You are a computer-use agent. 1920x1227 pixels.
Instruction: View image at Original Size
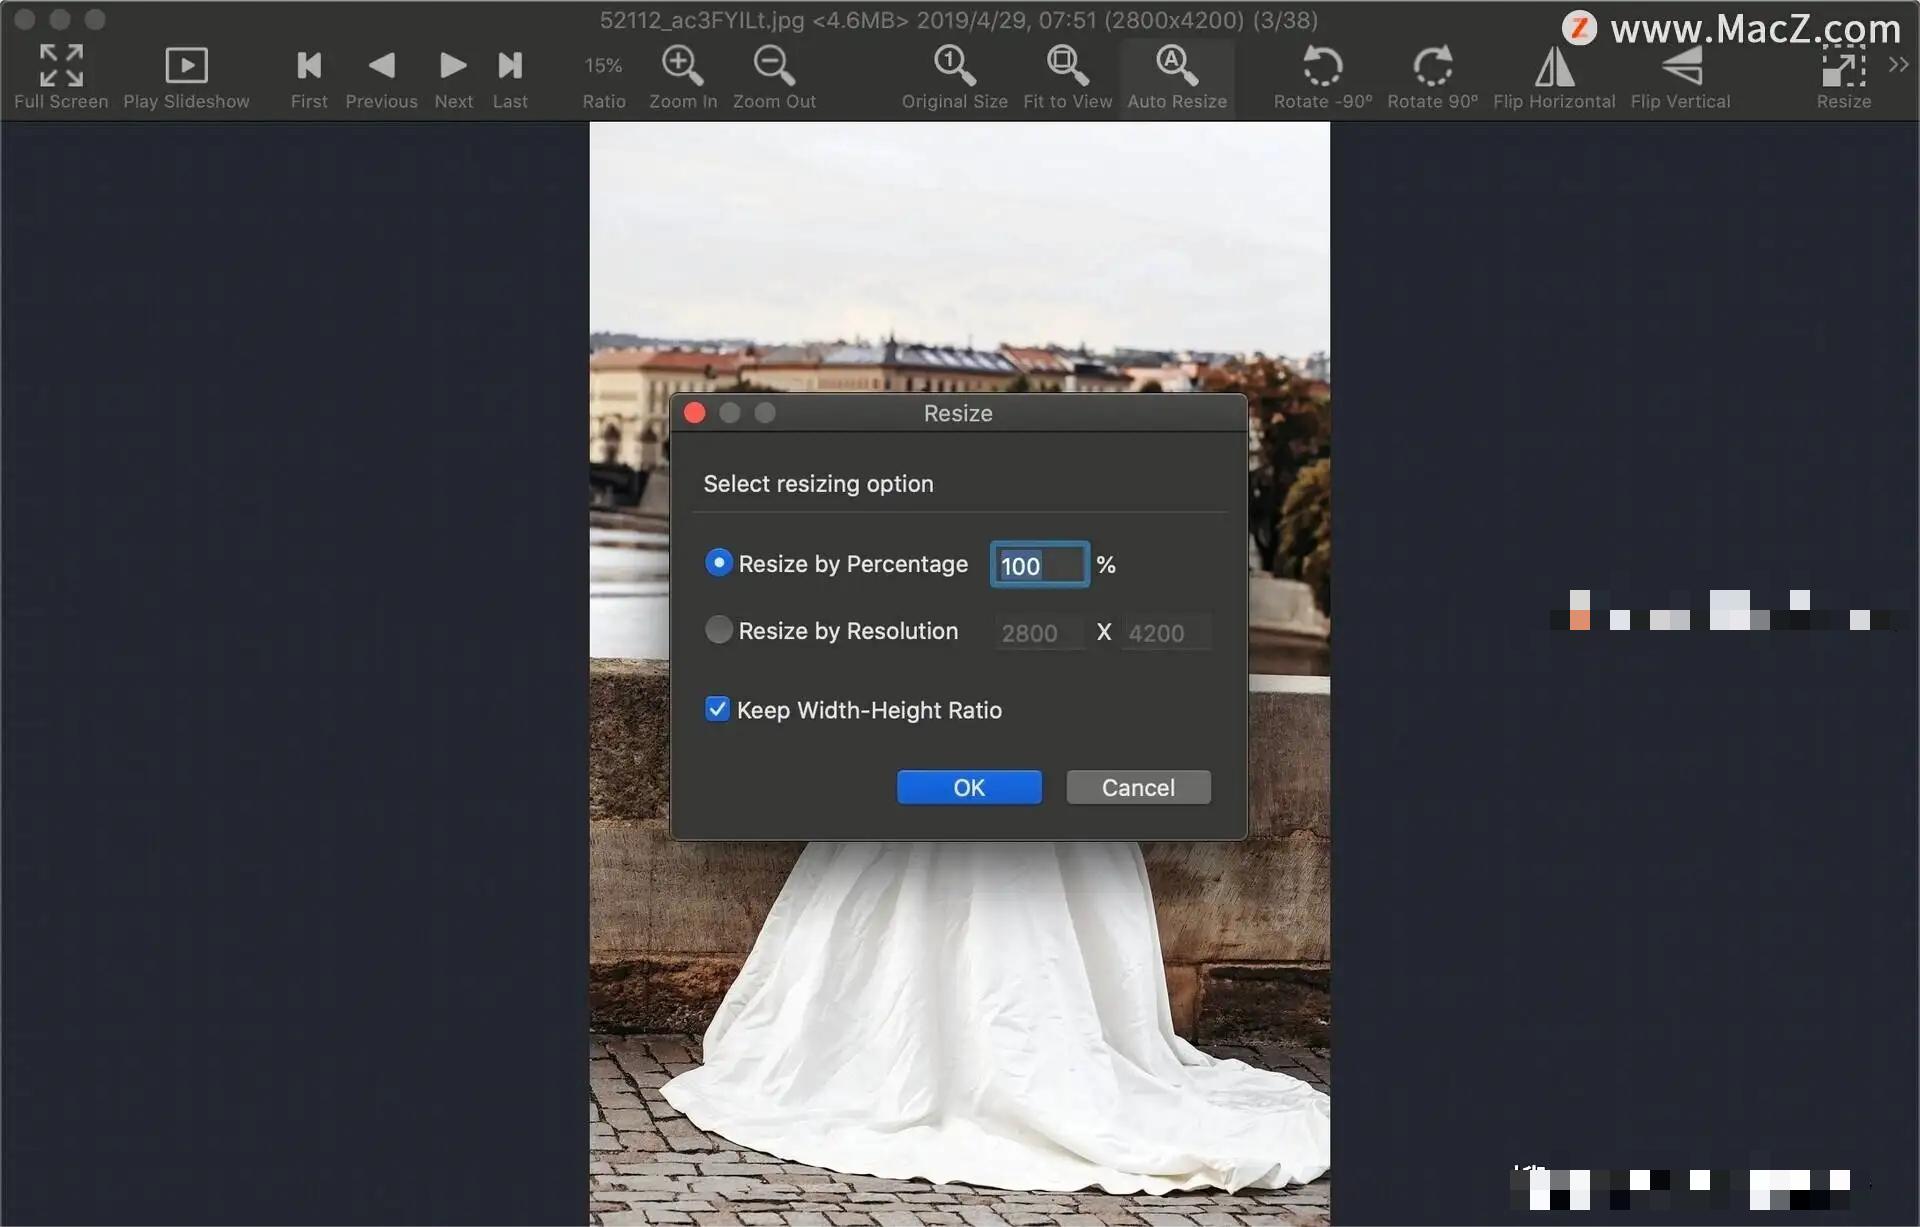point(954,66)
